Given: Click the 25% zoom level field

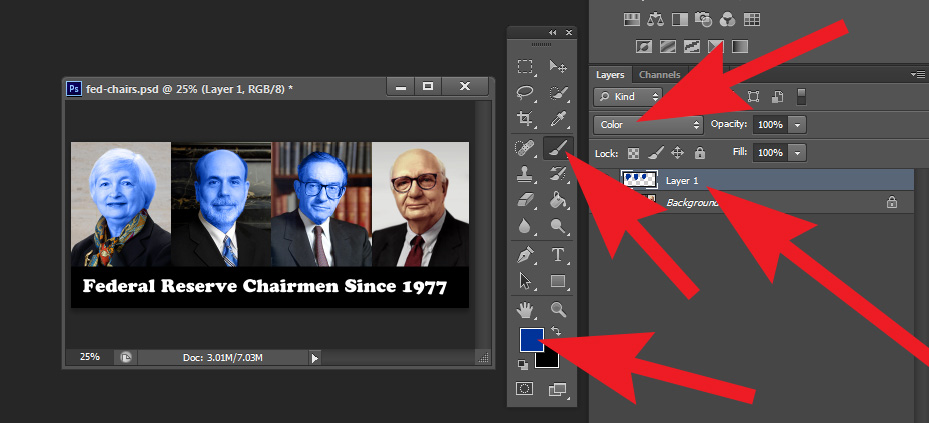Looking at the screenshot, I should point(90,357).
